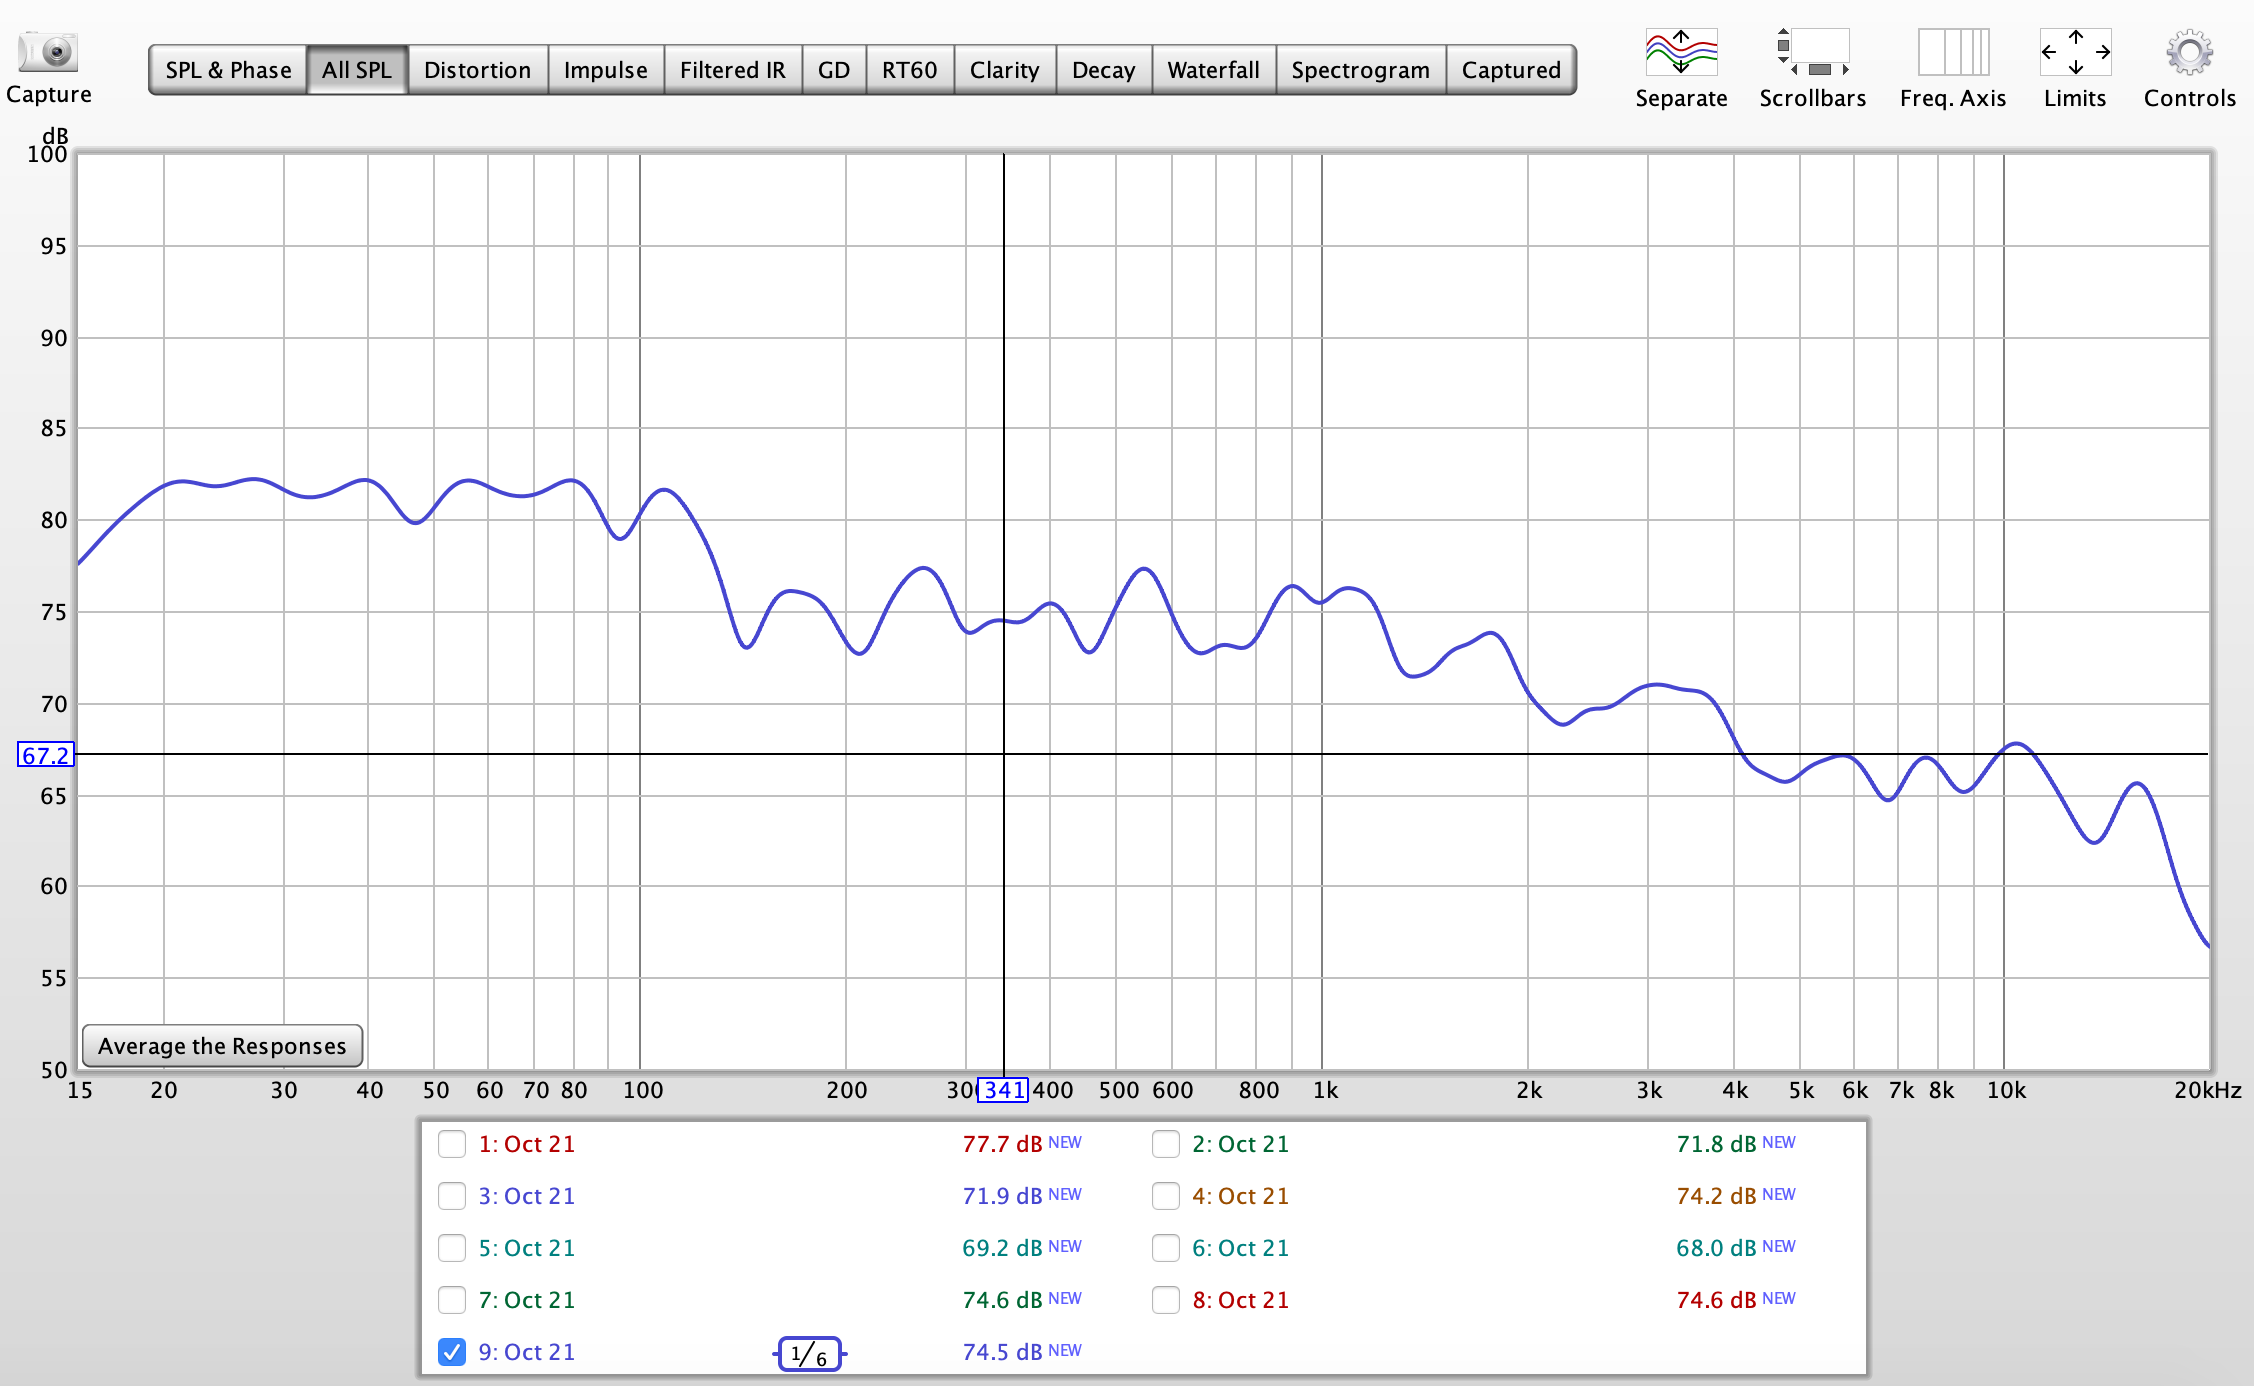Tick the 4: Oct 21 checkbox
The height and width of the screenshot is (1386, 2254).
(1166, 1196)
